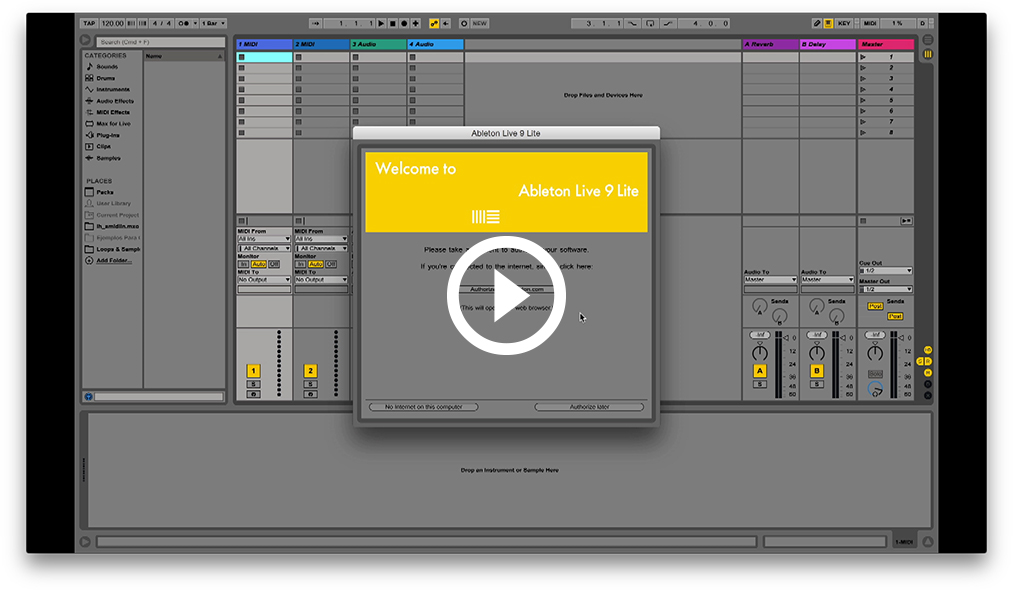
Task: Click the Authorize later button
Action: 589,407
